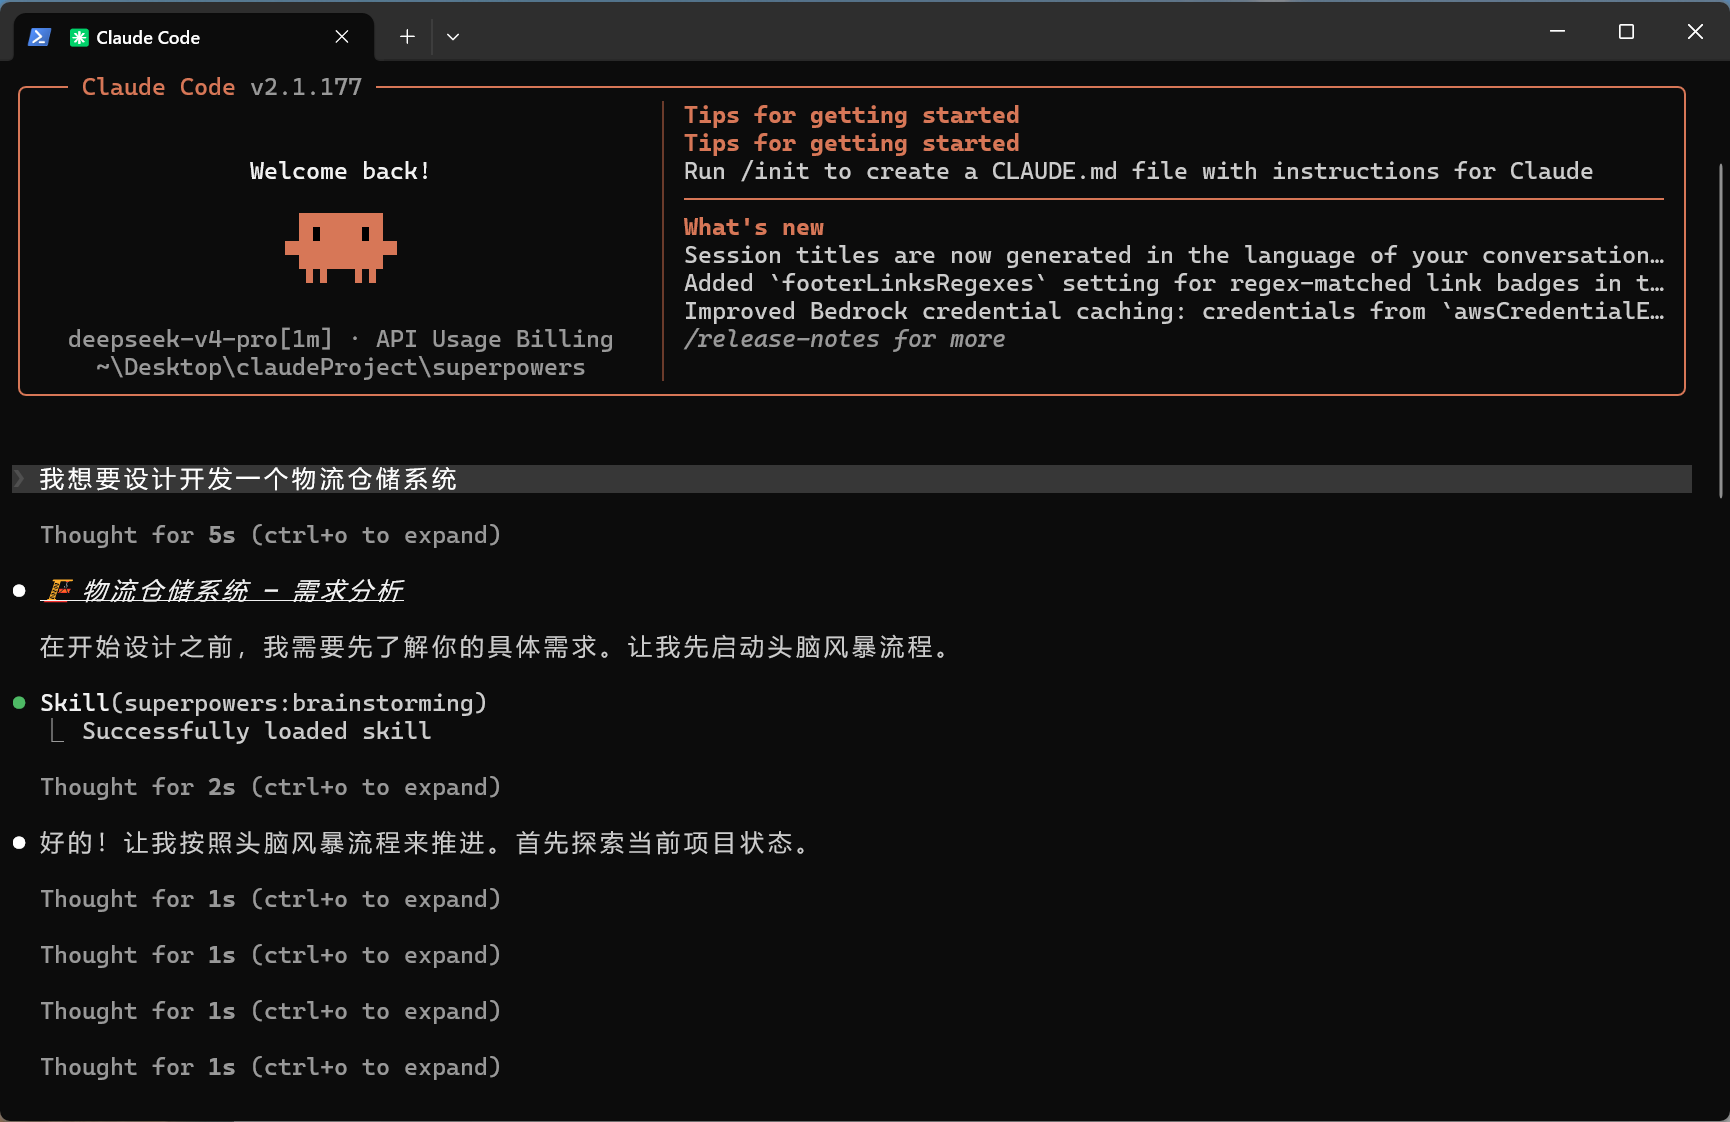Viewport: 1730px width, 1122px height.
Task: Click the '/release-notes for more' text
Action: [845, 339]
